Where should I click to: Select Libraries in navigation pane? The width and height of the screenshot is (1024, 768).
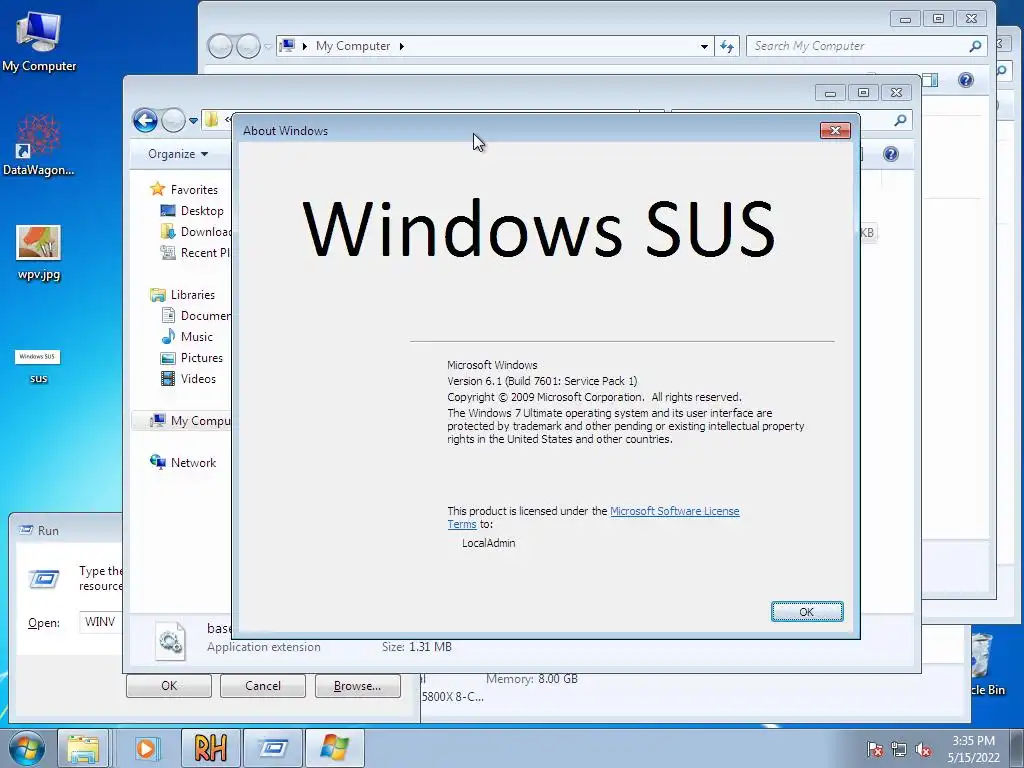tap(182, 295)
